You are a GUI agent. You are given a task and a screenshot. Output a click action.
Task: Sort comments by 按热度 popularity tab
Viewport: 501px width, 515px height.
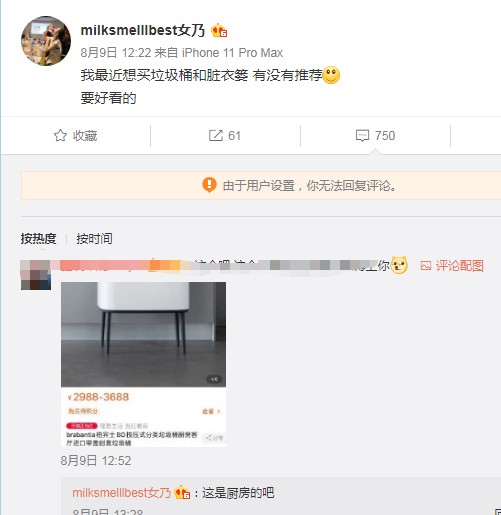[38, 239]
